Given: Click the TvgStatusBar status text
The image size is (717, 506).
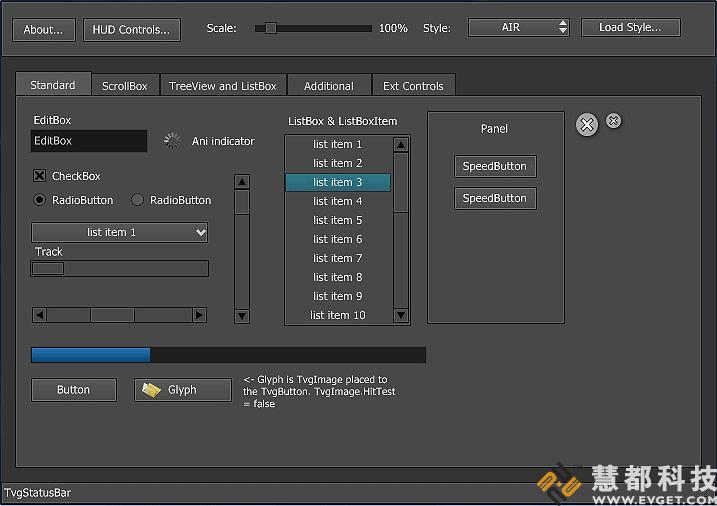Looking at the screenshot, I should tap(37, 493).
